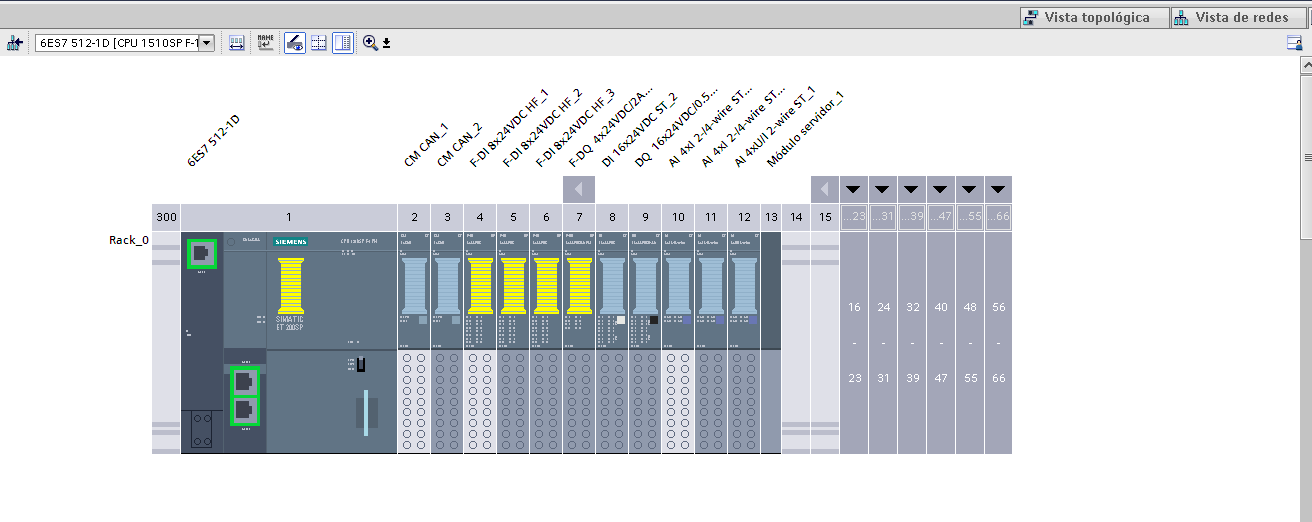This screenshot has width=1312, height=522.
Task: Select the slot range 48 - 55 column
Action: click(x=970, y=342)
